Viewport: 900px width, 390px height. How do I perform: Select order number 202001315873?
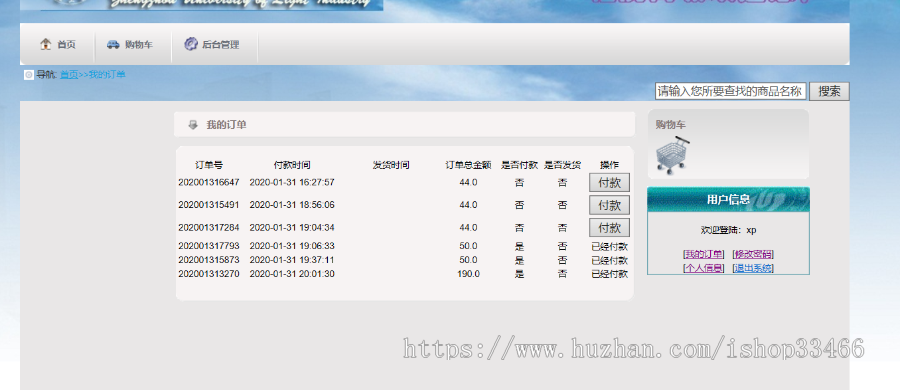(x=209, y=260)
